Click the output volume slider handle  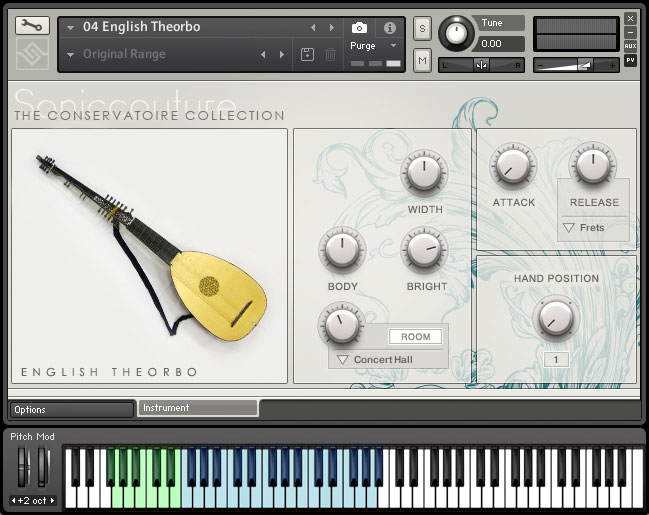584,65
